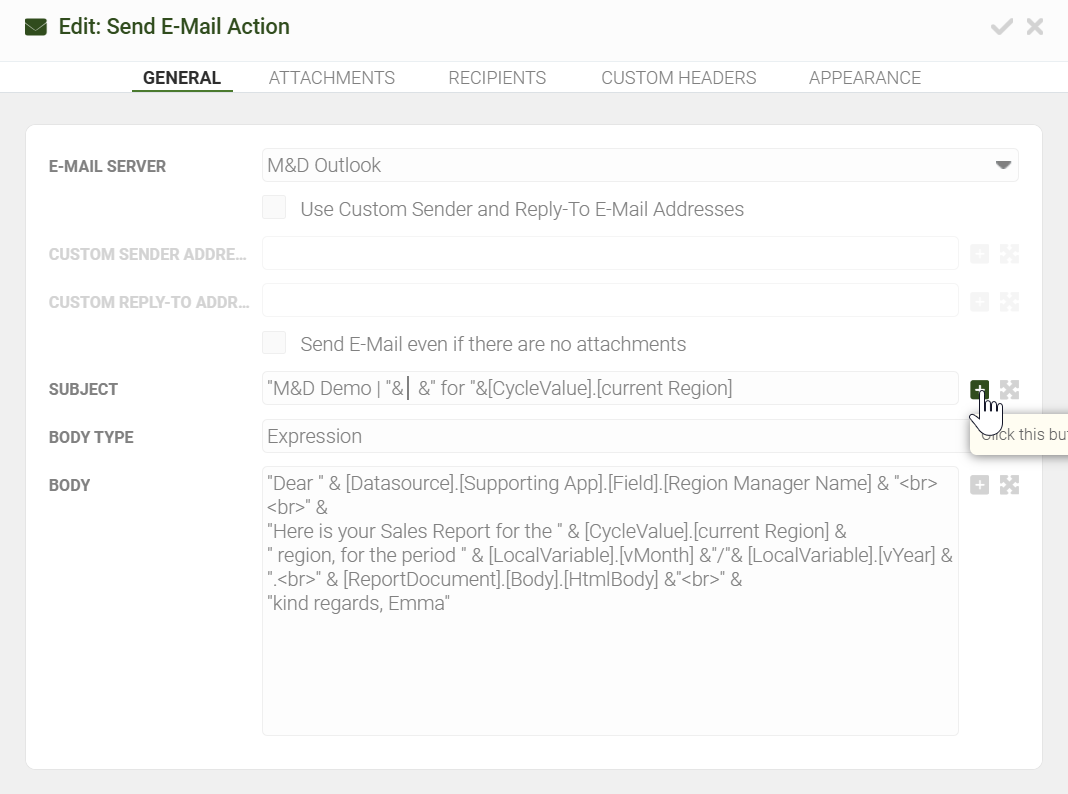
Task: Select the Appearance tab
Action: (x=865, y=78)
